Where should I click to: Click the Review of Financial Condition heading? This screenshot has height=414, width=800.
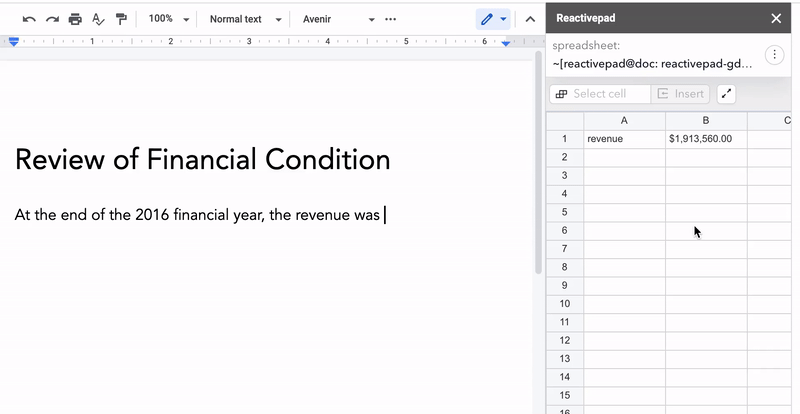pos(203,160)
